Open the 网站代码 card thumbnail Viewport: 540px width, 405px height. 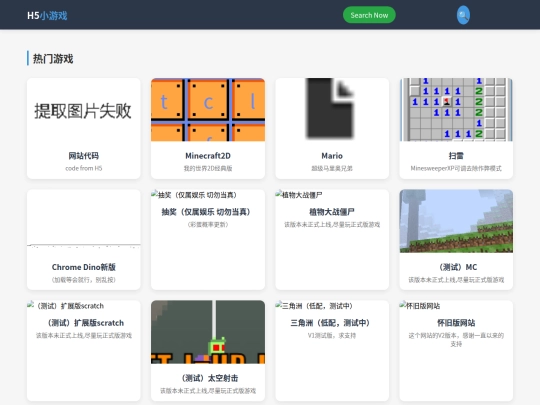click(84, 110)
